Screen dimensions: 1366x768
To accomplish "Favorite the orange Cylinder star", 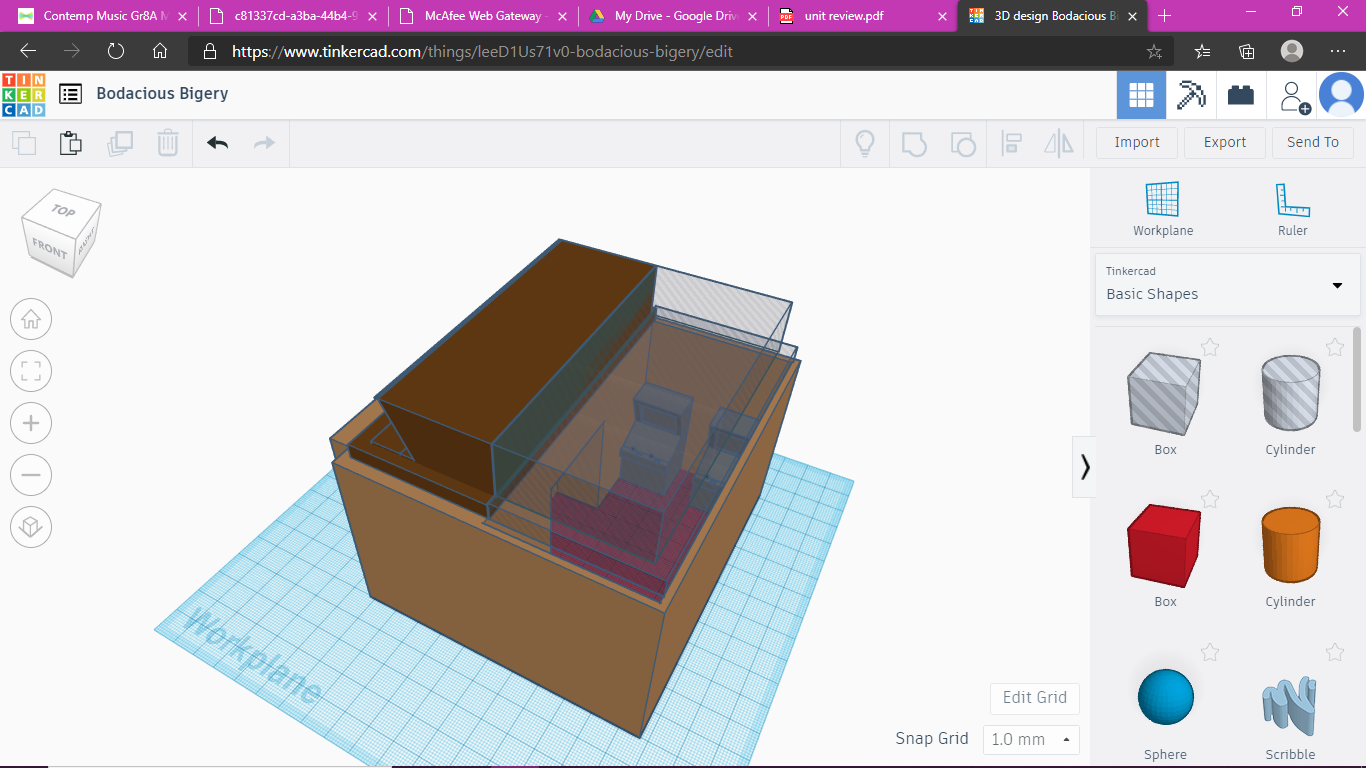I will pyautogui.click(x=1335, y=499).
